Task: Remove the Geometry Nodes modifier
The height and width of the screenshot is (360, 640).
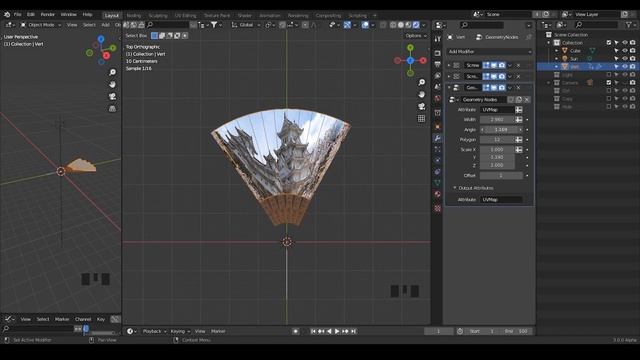Action: click(x=518, y=87)
